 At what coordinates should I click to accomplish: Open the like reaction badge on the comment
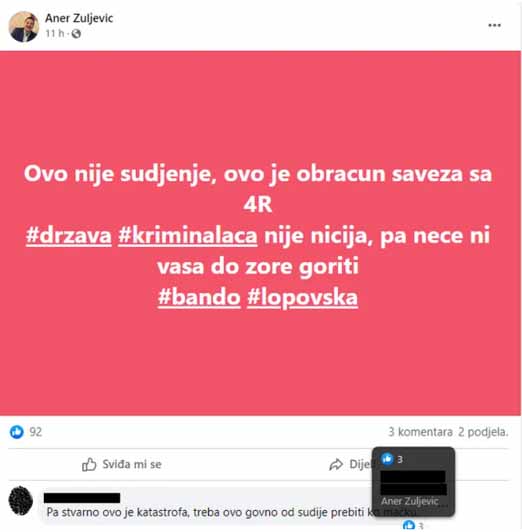[413, 526]
